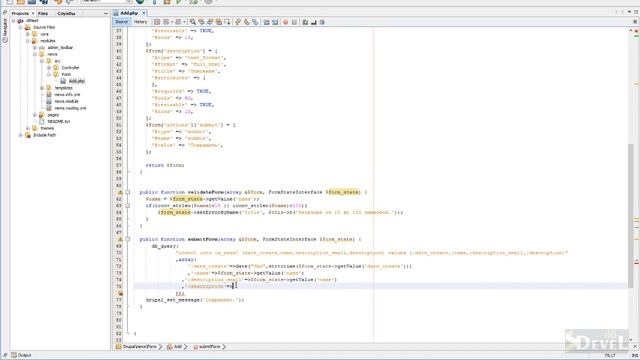The height and width of the screenshot is (360, 640).
Task: Close the Projects tab
Action: [33, 13]
